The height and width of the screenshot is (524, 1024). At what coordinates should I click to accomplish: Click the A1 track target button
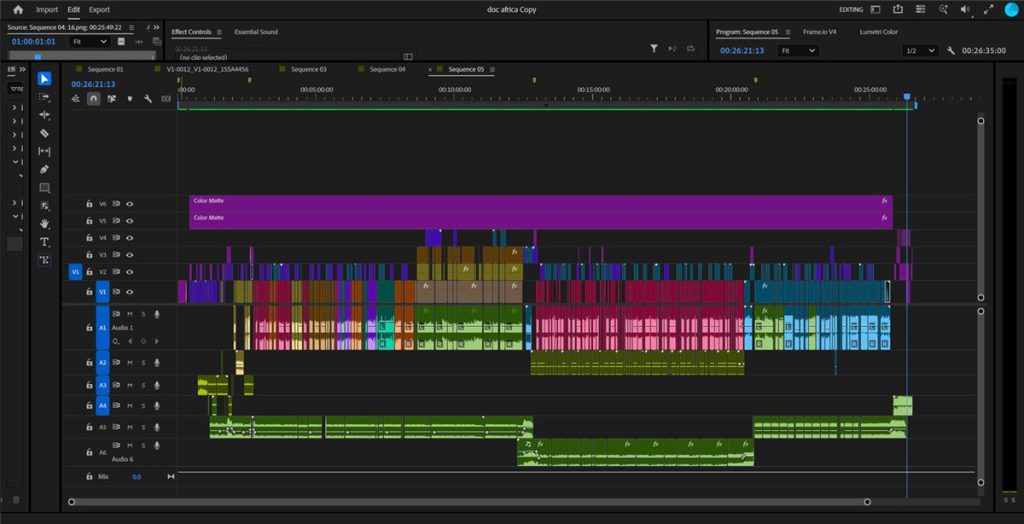click(x=103, y=327)
